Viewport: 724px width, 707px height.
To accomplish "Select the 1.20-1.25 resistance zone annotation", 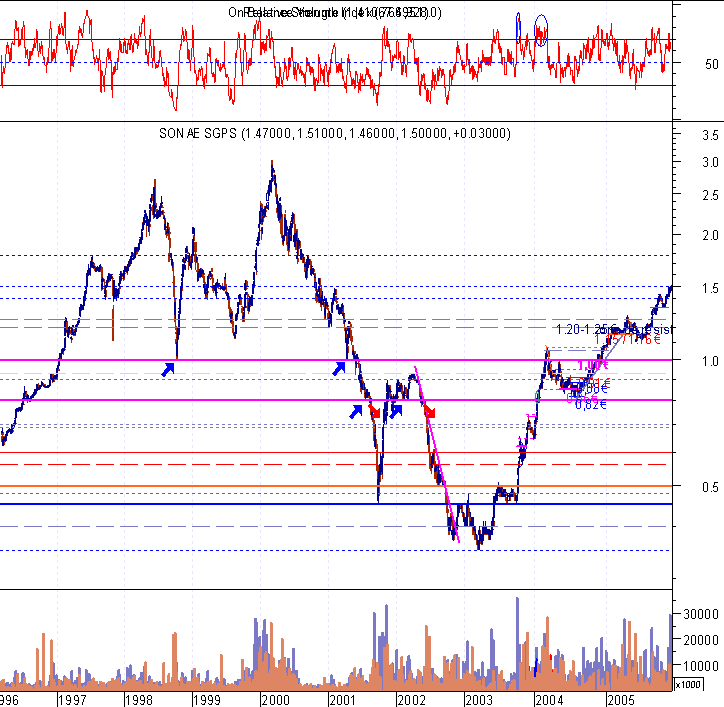I will coord(614,329).
